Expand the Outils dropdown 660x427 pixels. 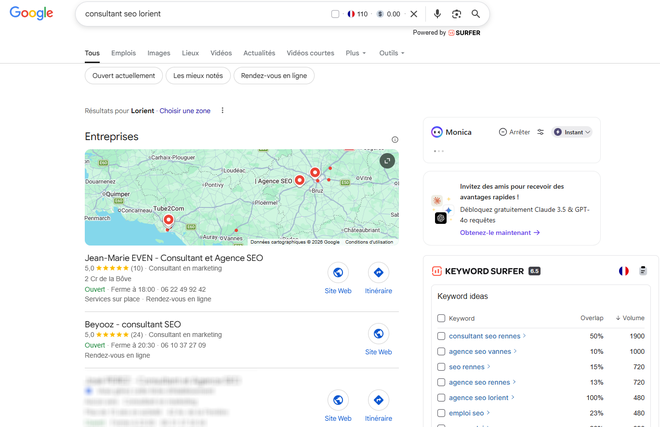[392, 53]
